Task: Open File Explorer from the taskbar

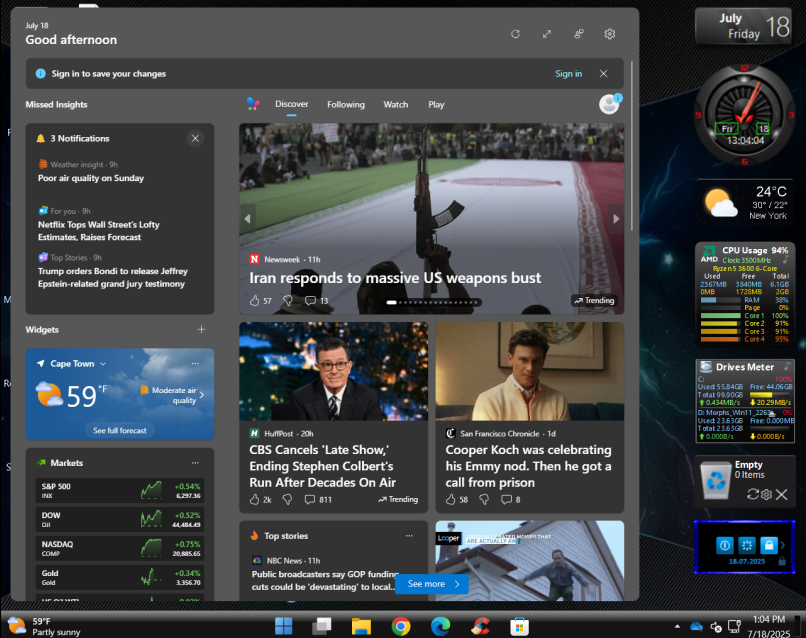Action: pyautogui.click(x=361, y=626)
